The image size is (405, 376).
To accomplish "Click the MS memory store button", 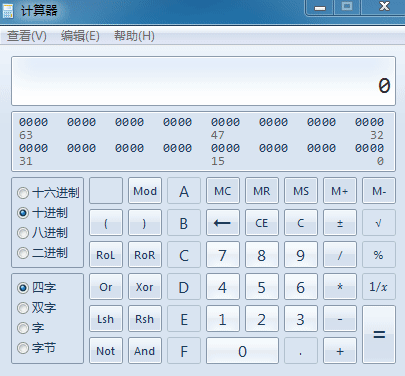I will pyautogui.click(x=301, y=191).
